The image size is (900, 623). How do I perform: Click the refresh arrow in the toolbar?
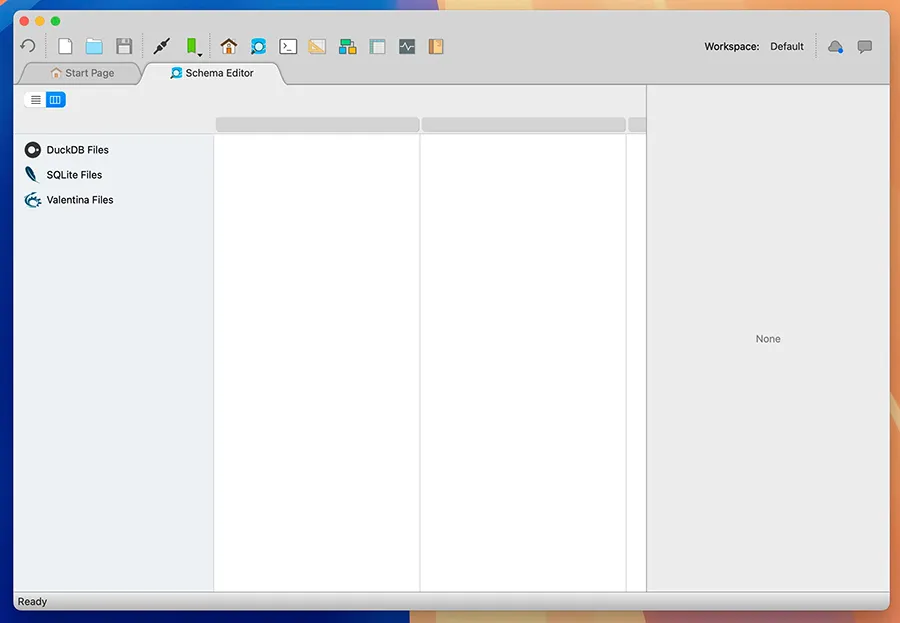pyautogui.click(x=28, y=46)
